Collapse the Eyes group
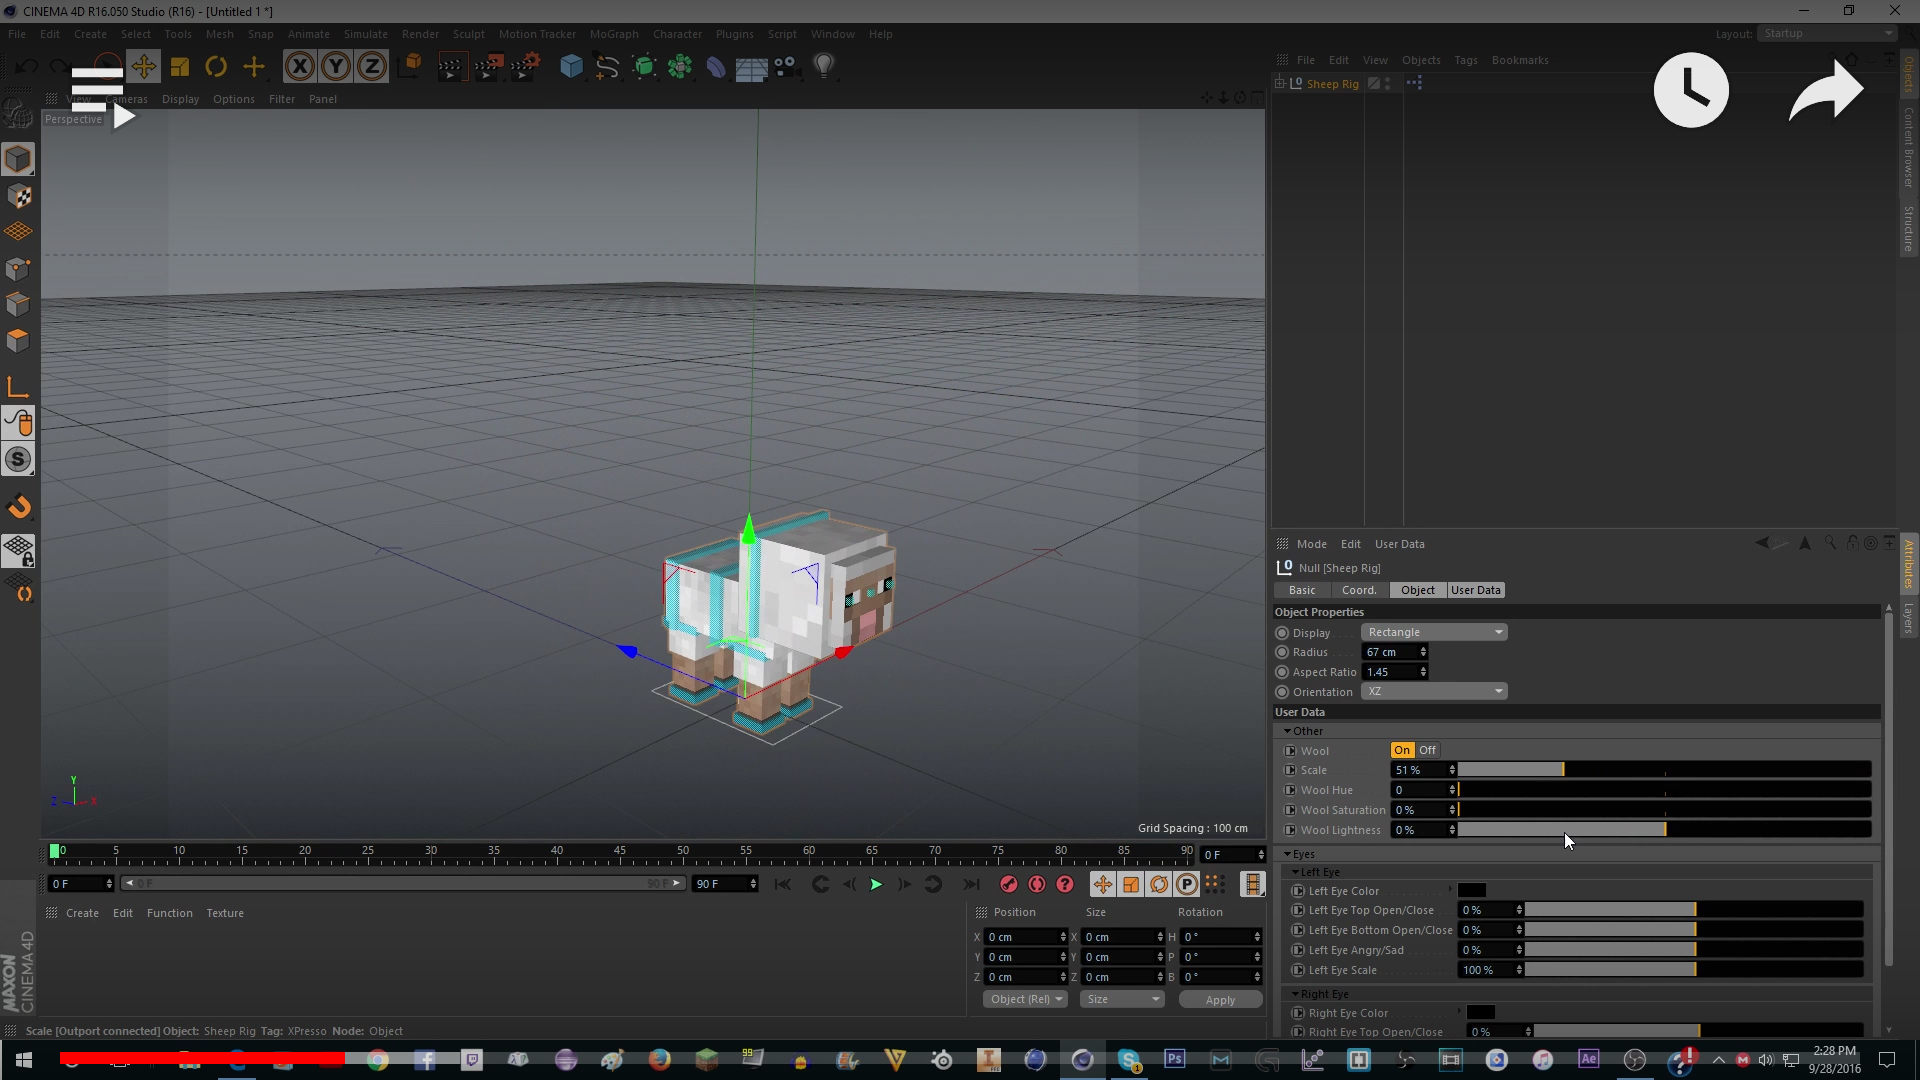Image resolution: width=1920 pixels, height=1080 pixels. pyautogui.click(x=1288, y=854)
